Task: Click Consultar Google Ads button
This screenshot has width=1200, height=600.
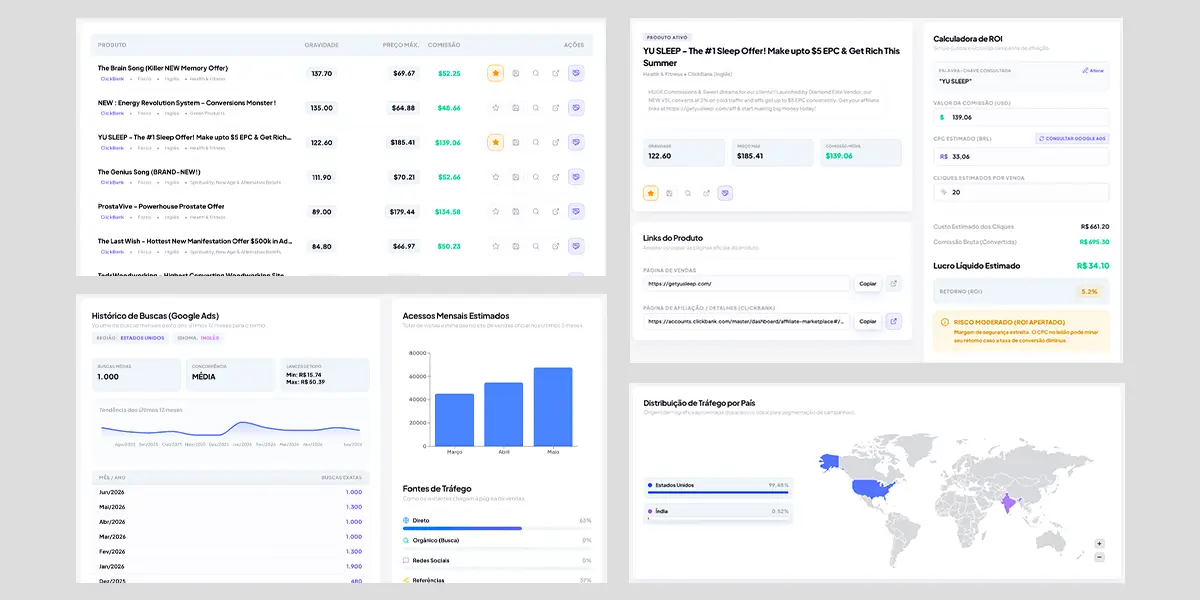Action: [1072, 138]
